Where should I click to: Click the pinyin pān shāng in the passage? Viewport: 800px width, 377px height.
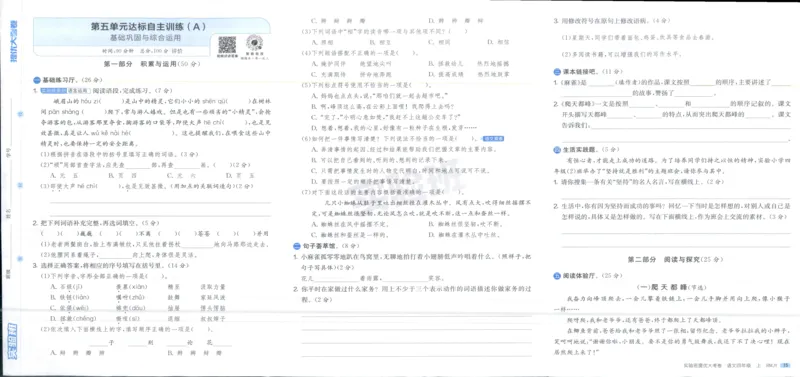tap(64, 112)
